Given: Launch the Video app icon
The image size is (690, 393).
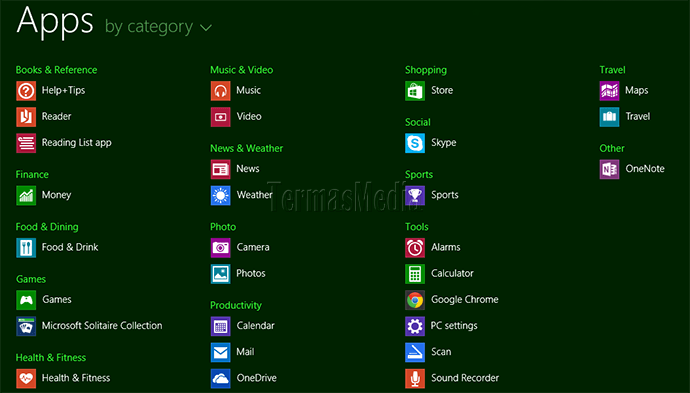Looking at the screenshot, I should (x=220, y=117).
